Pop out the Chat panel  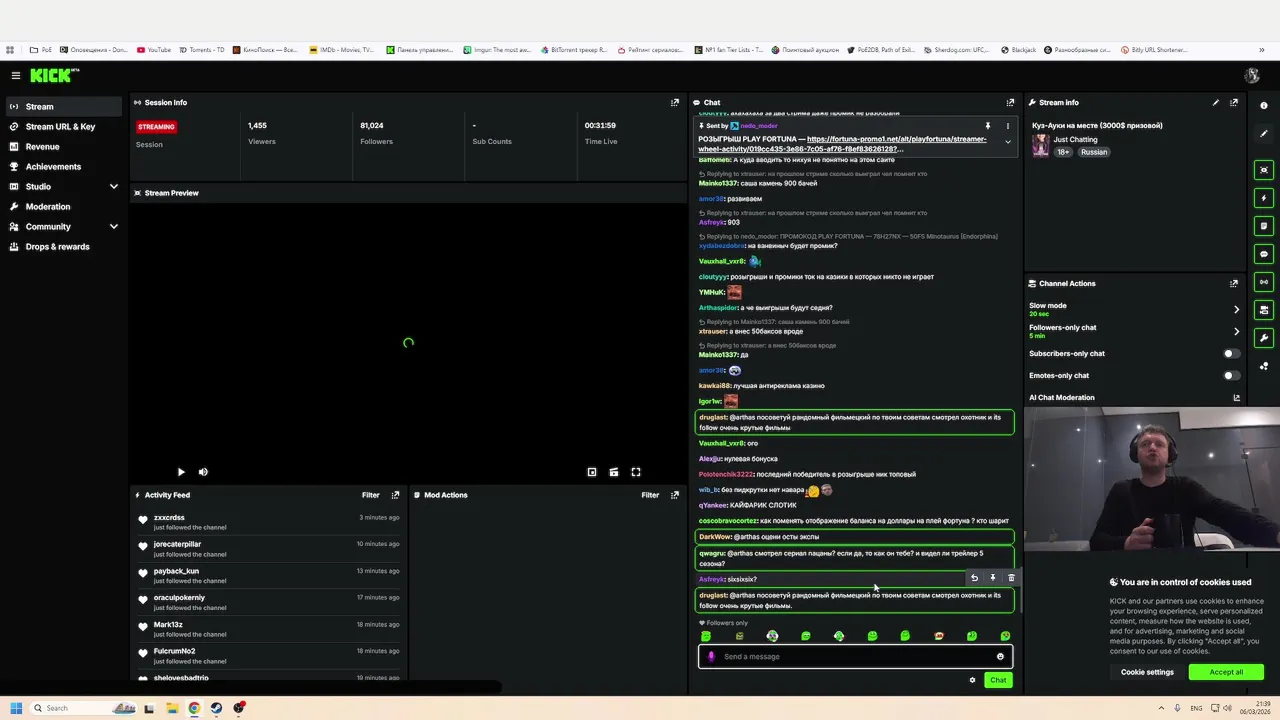pos(1010,102)
